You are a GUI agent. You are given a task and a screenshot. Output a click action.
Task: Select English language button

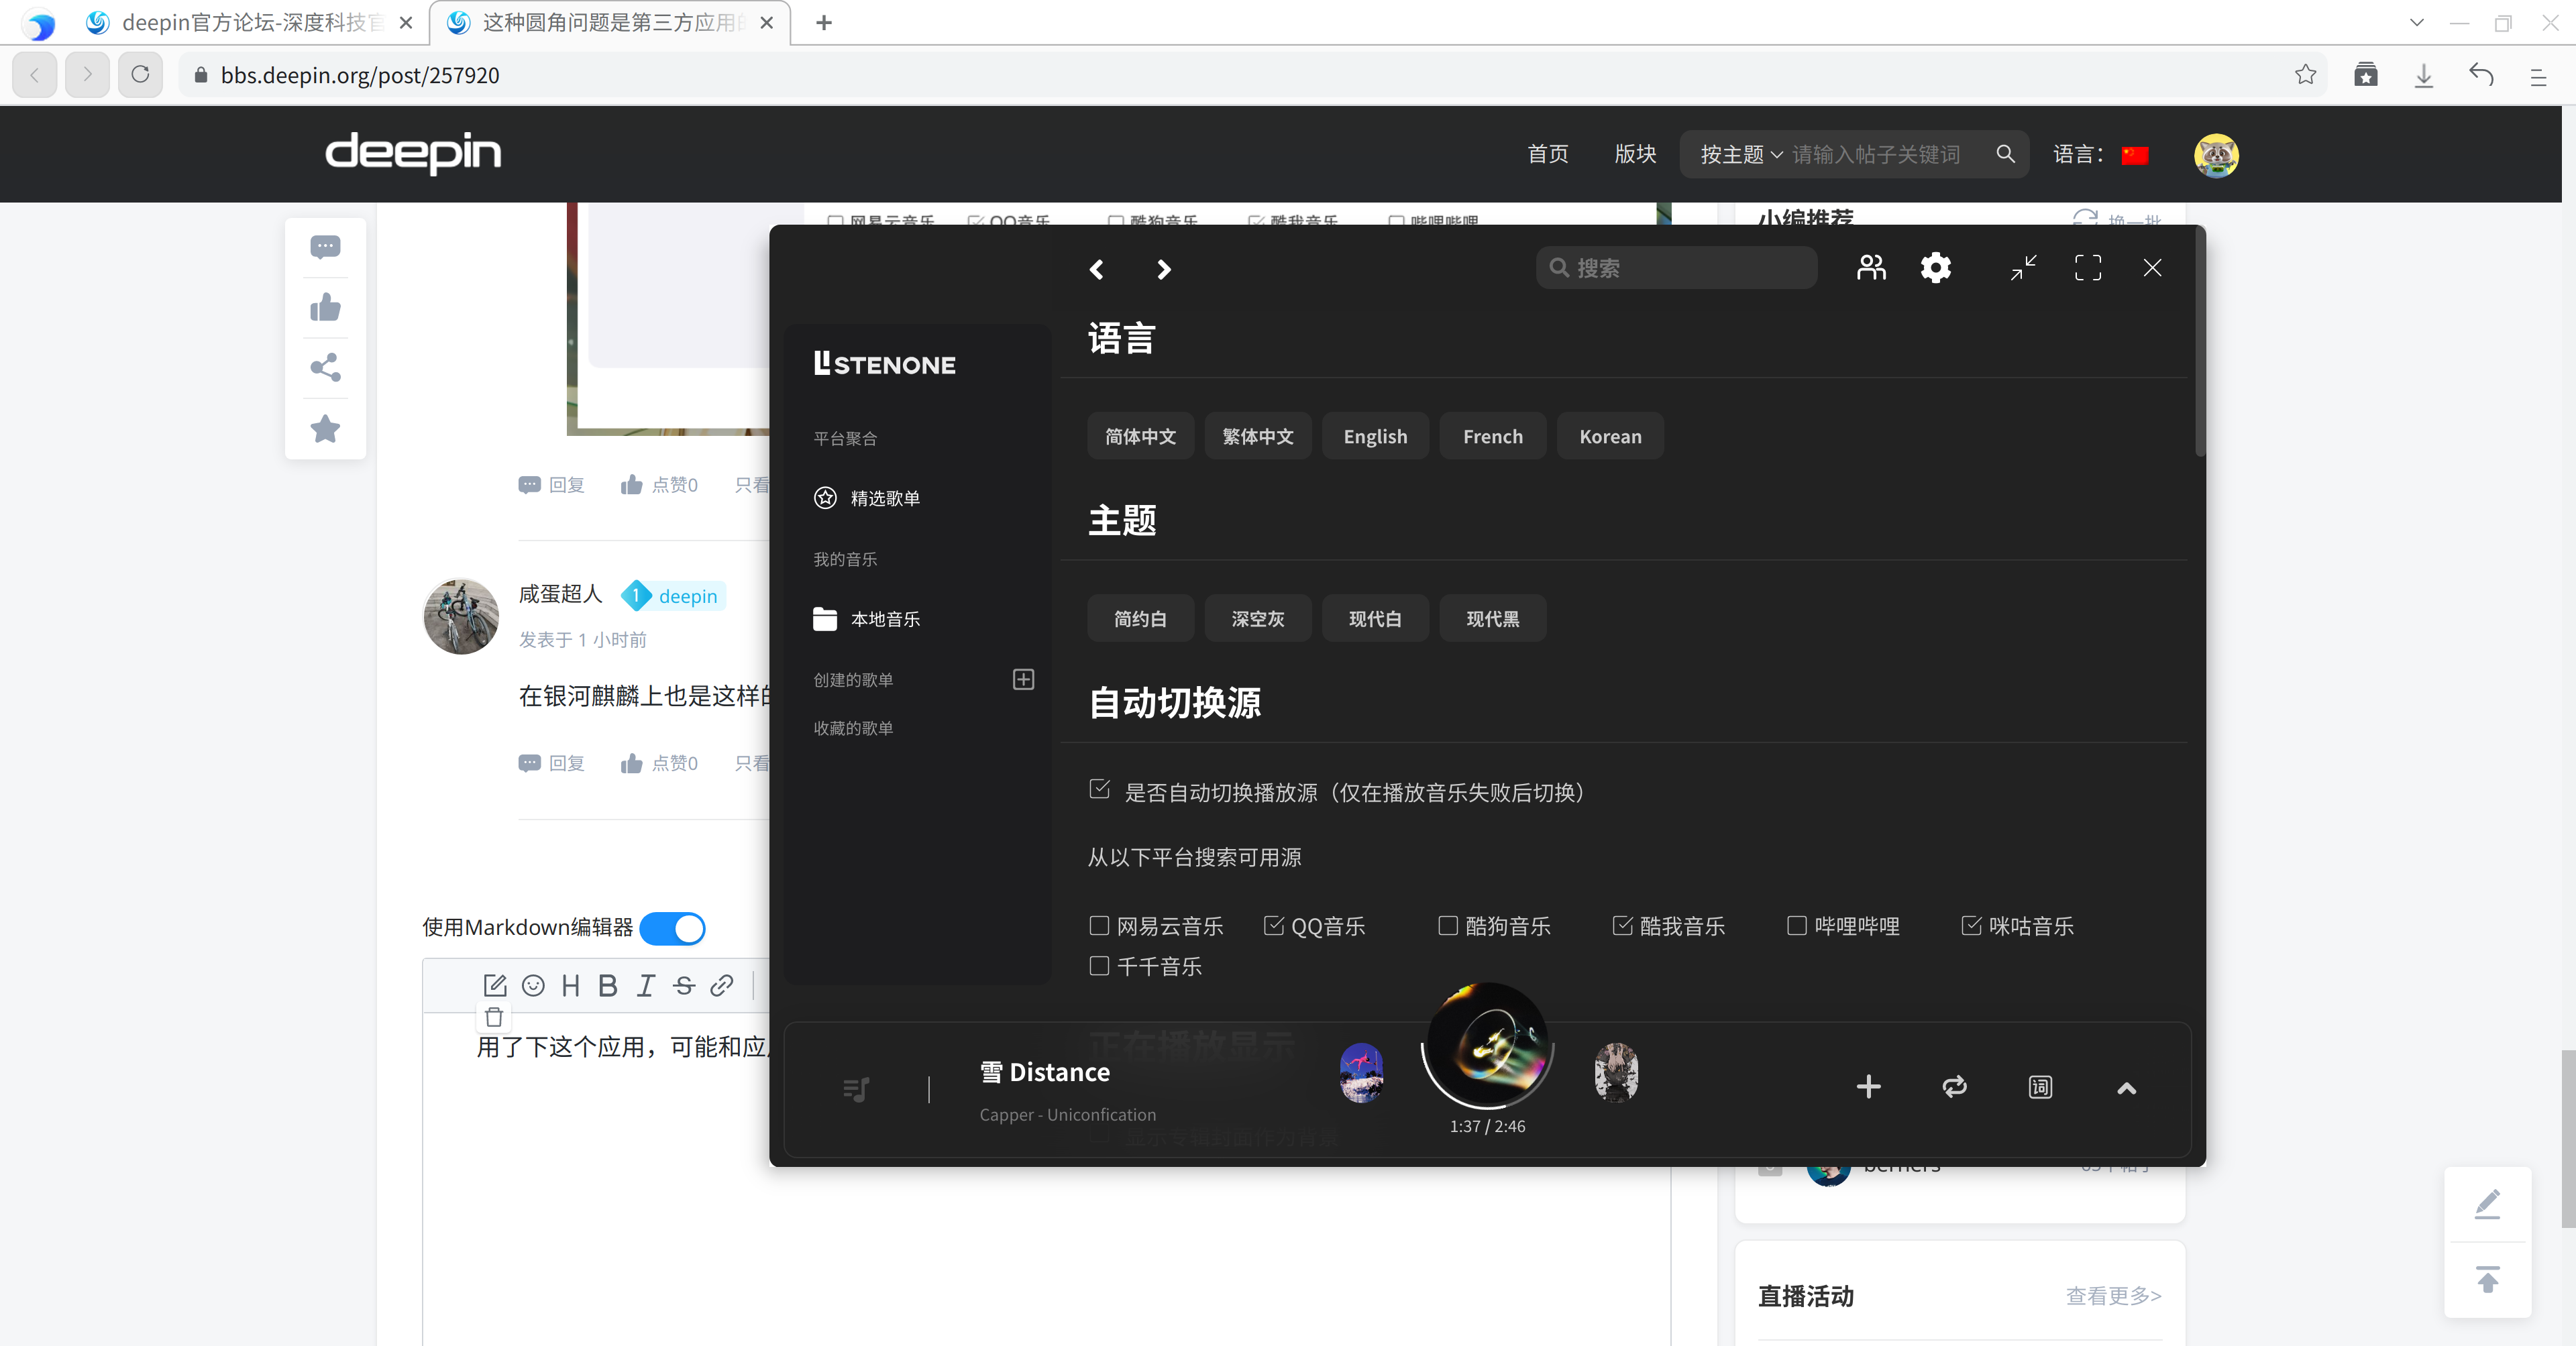click(1374, 437)
